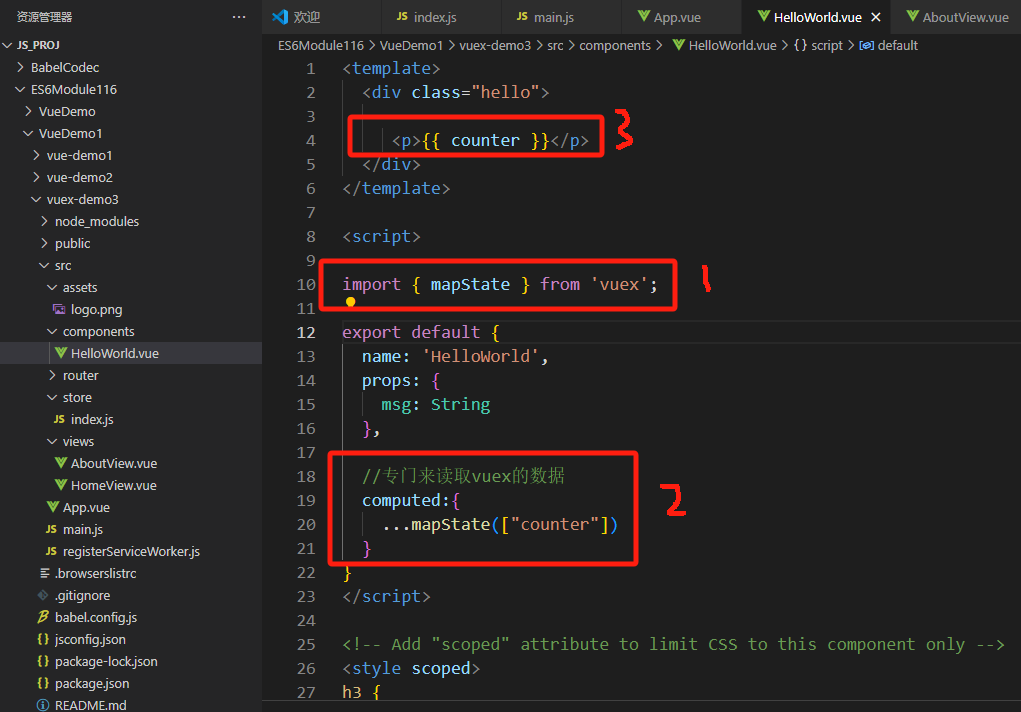Expand the router folder
Image resolution: width=1021 pixels, height=712 pixels.
coord(52,375)
